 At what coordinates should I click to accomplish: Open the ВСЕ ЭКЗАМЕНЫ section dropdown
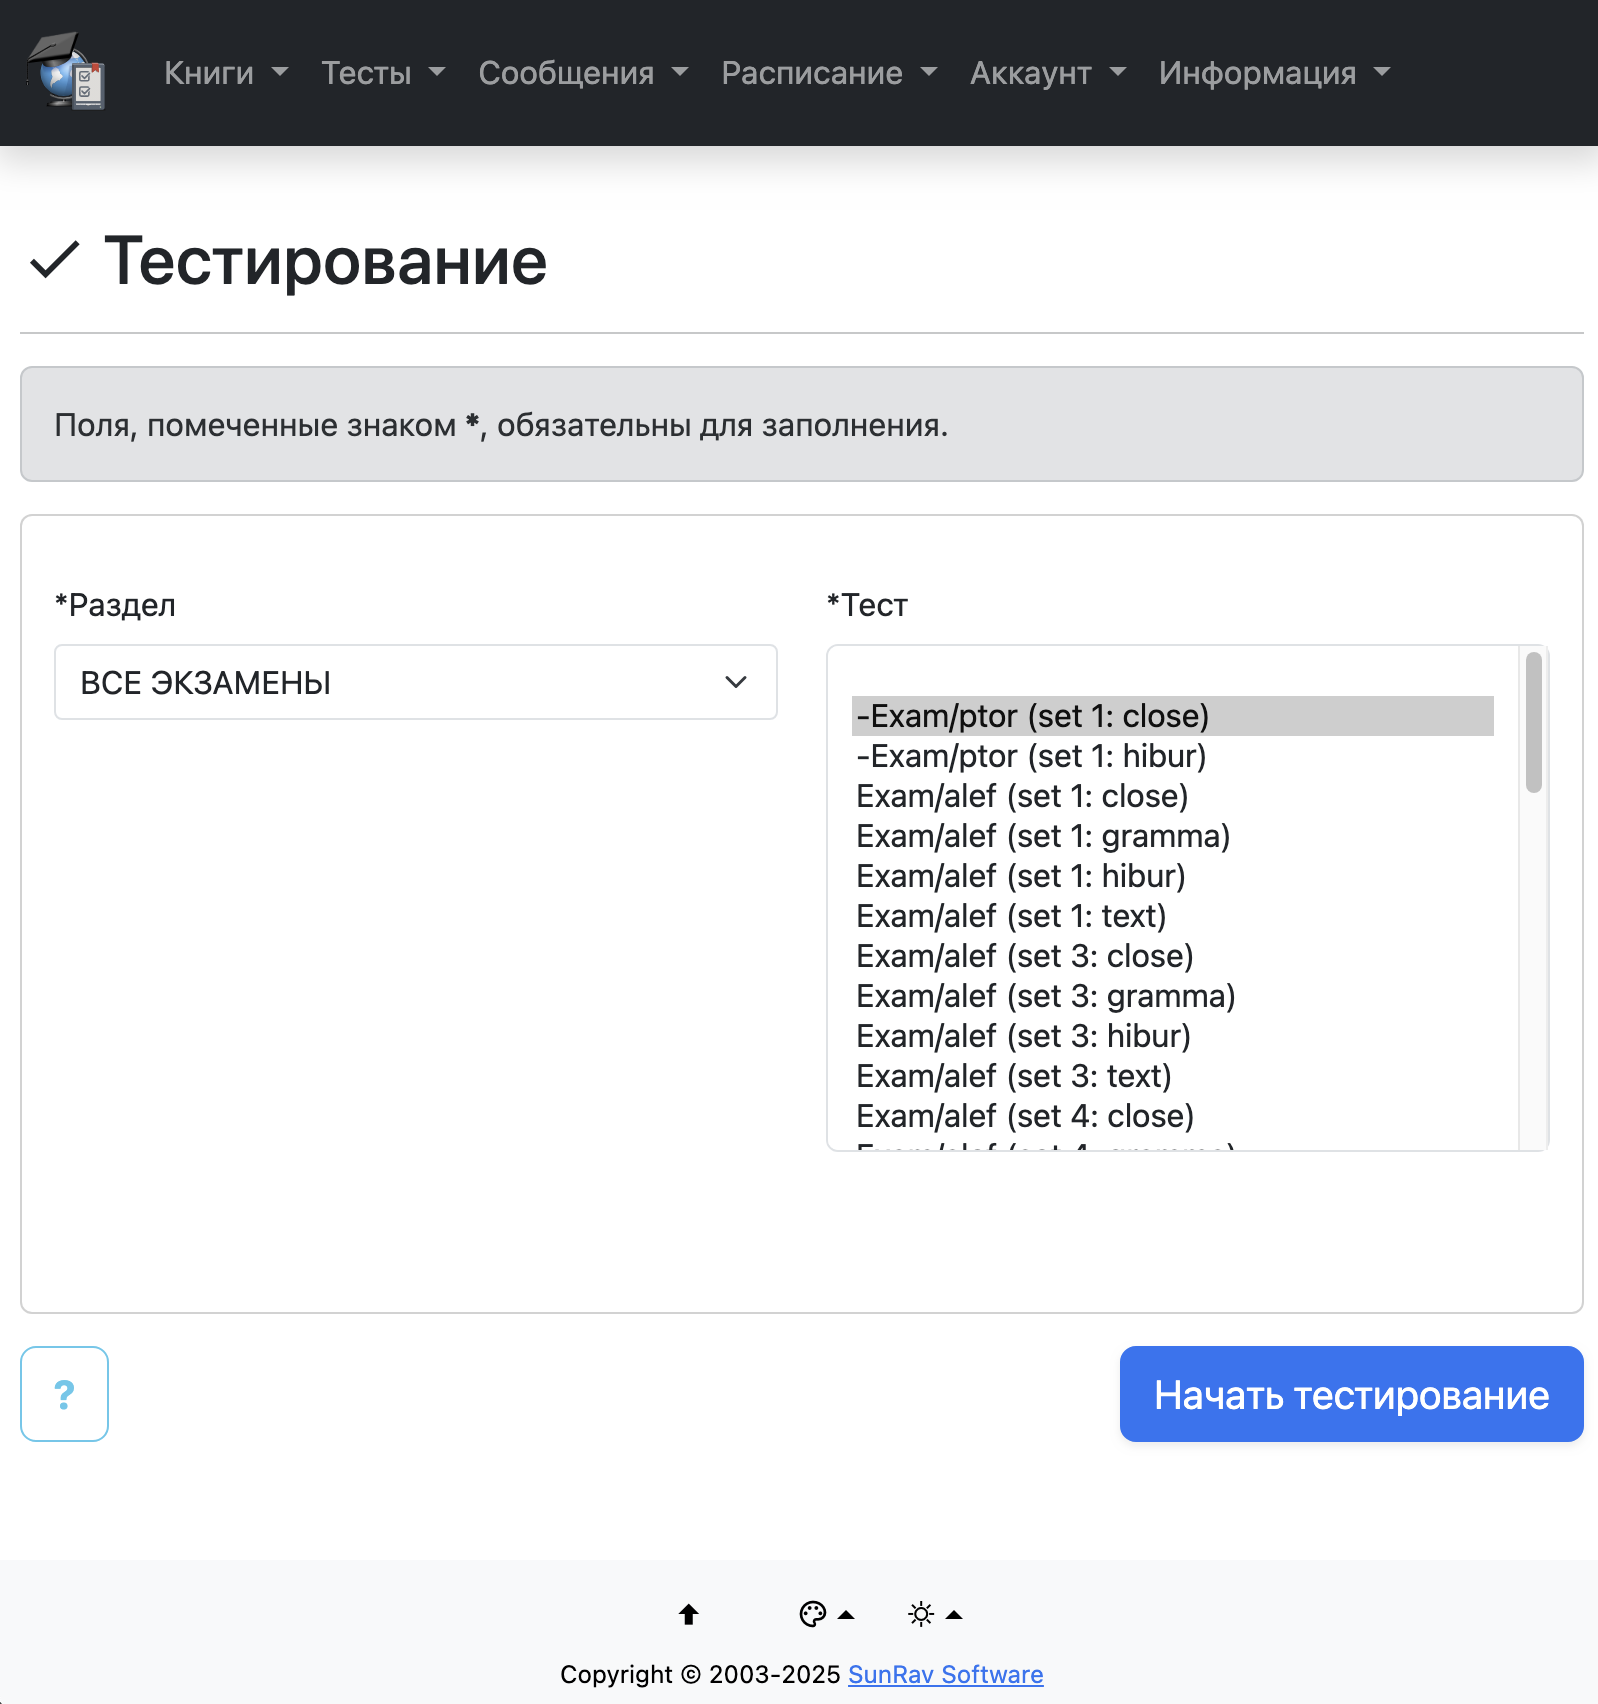(415, 682)
